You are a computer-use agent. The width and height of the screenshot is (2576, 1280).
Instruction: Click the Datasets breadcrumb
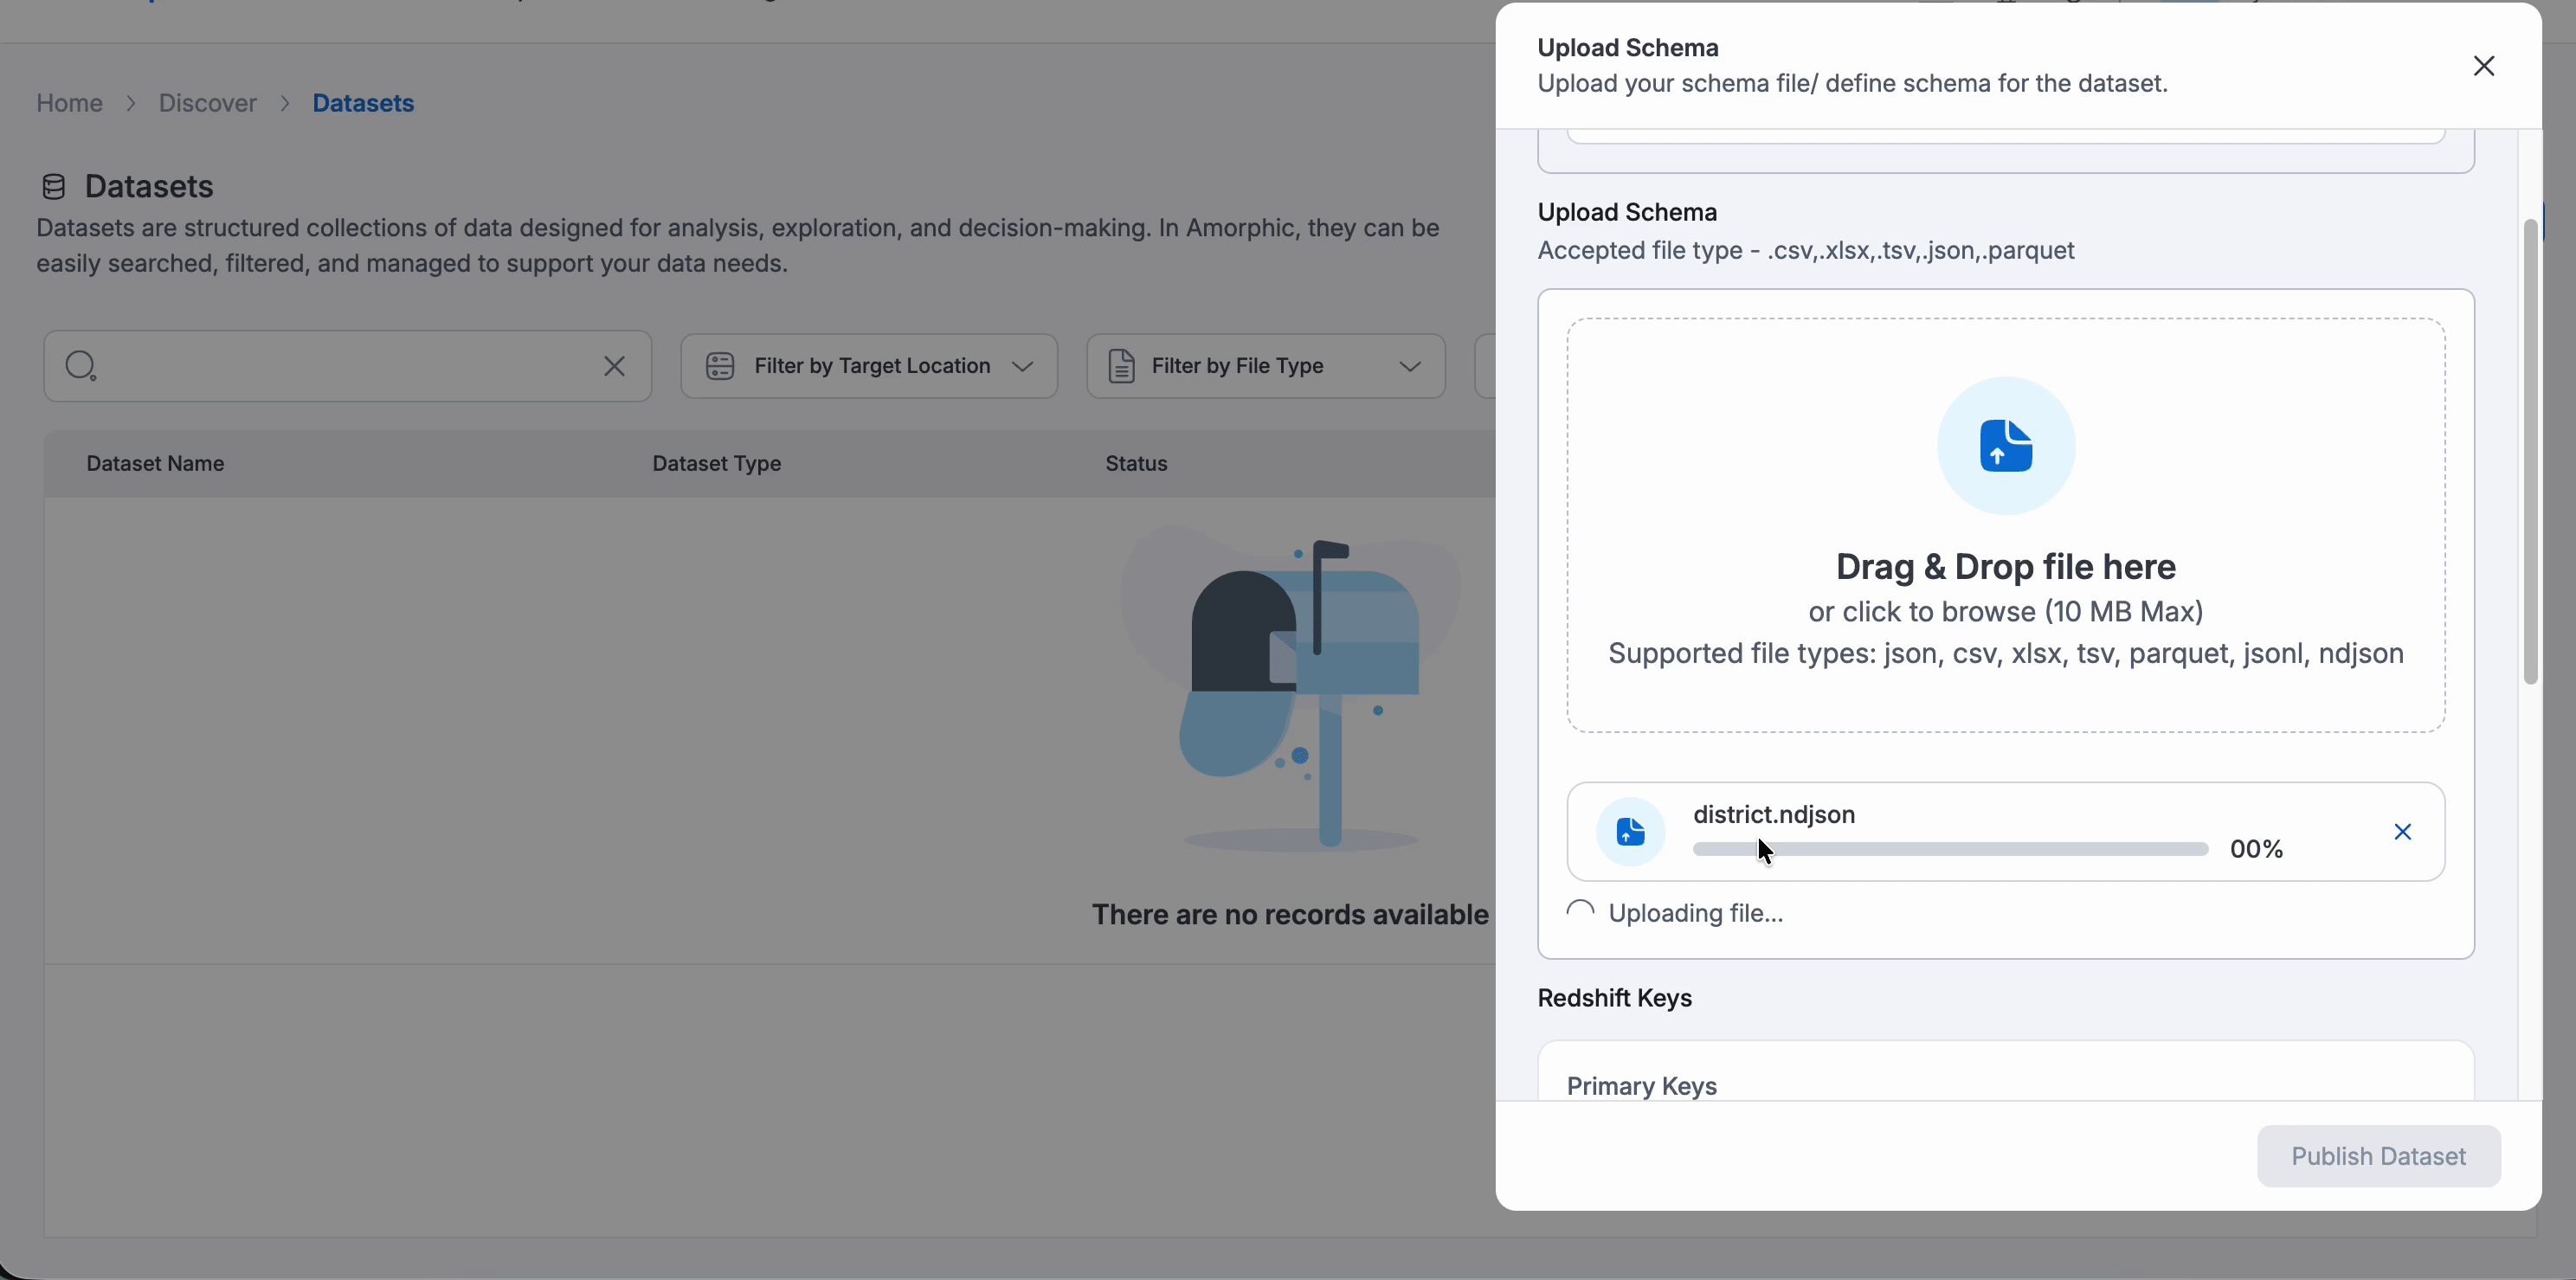(363, 103)
